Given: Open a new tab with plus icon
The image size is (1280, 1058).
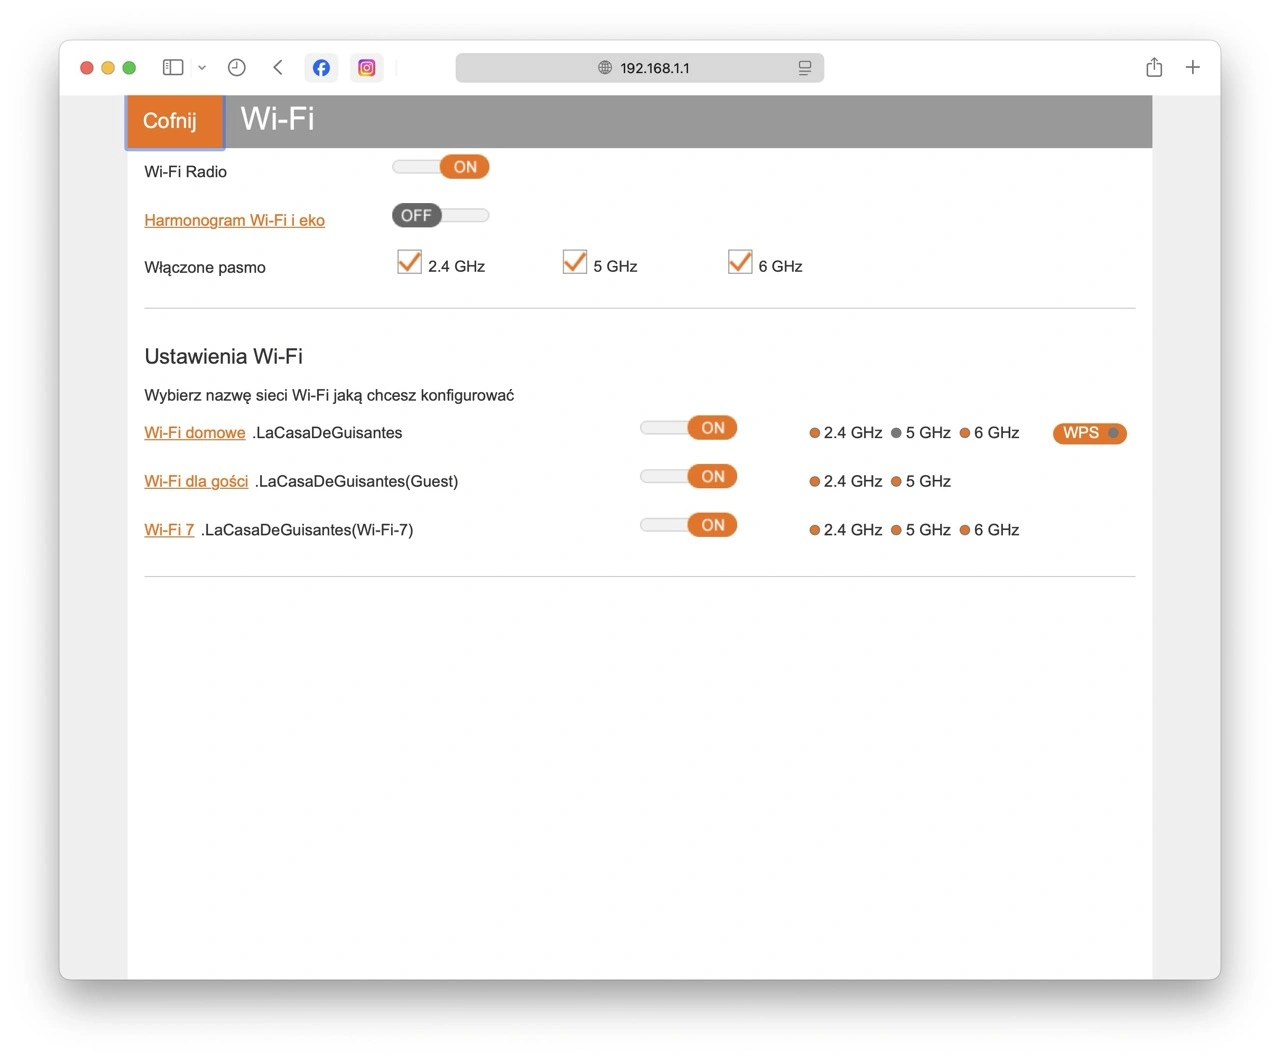Looking at the screenshot, I should (1193, 67).
